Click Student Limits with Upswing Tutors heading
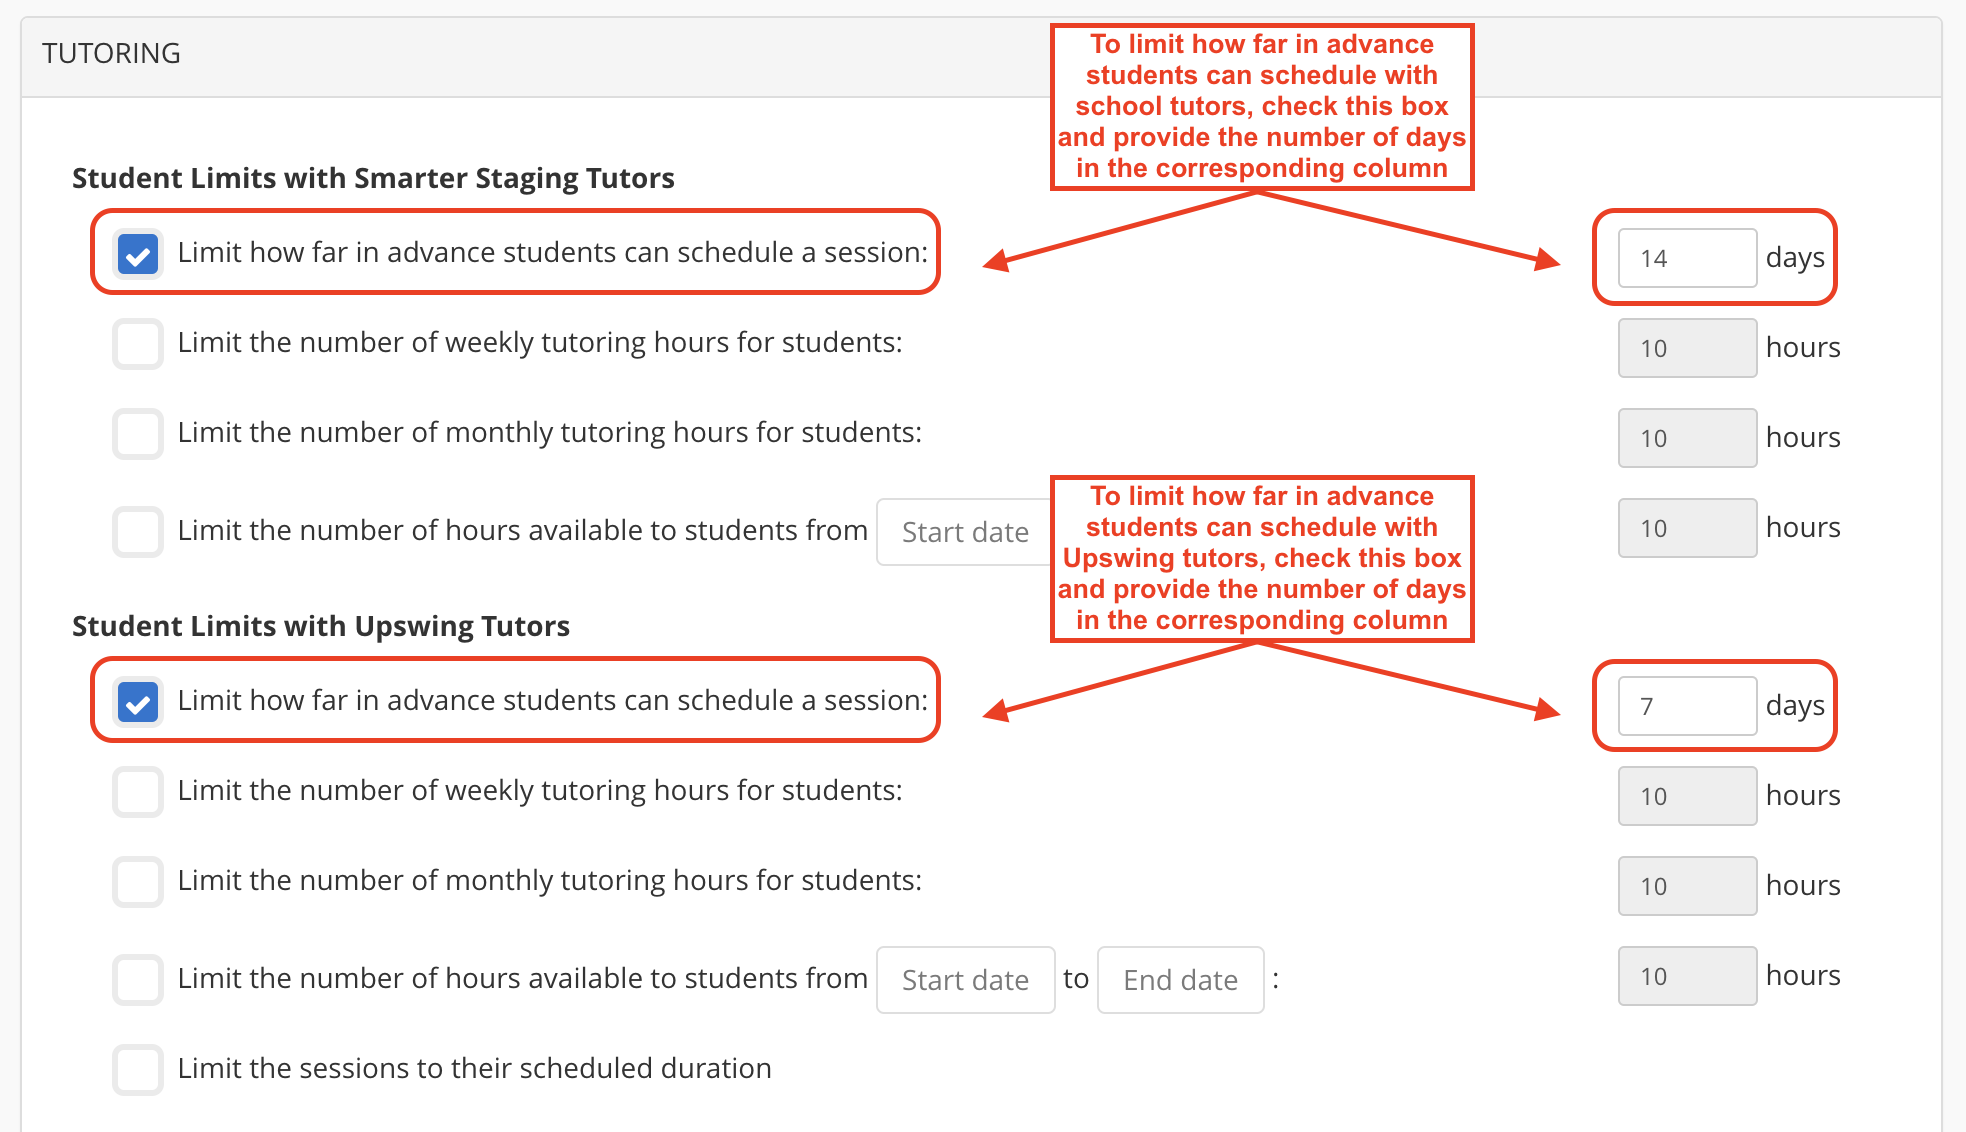This screenshot has width=1966, height=1132. (x=321, y=626)
